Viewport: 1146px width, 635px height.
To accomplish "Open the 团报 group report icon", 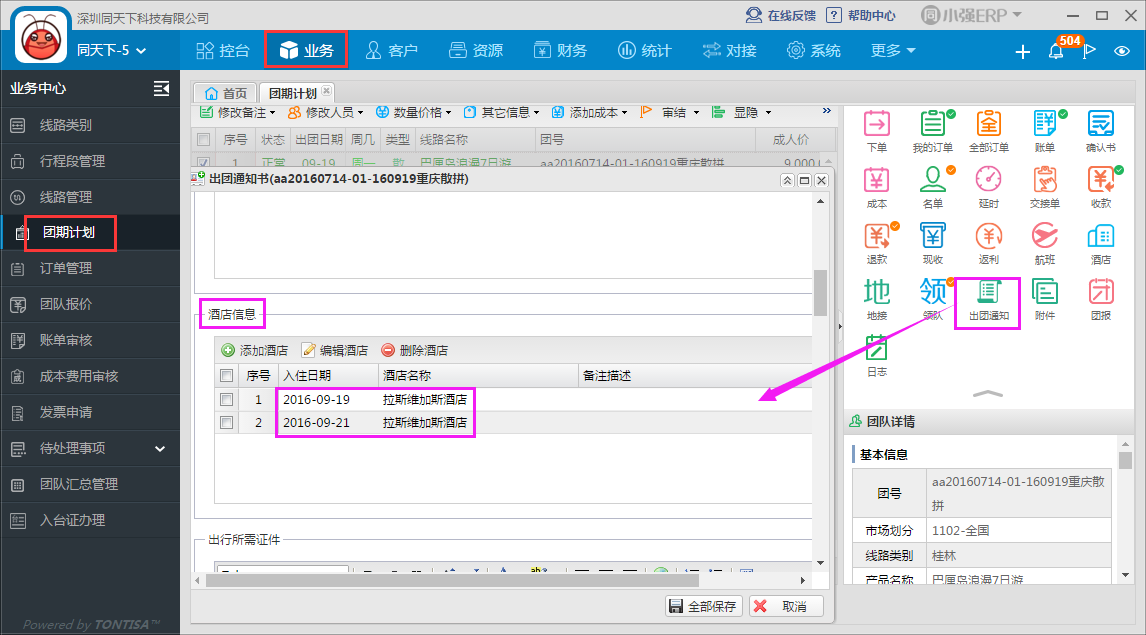I will point(1101,300).
